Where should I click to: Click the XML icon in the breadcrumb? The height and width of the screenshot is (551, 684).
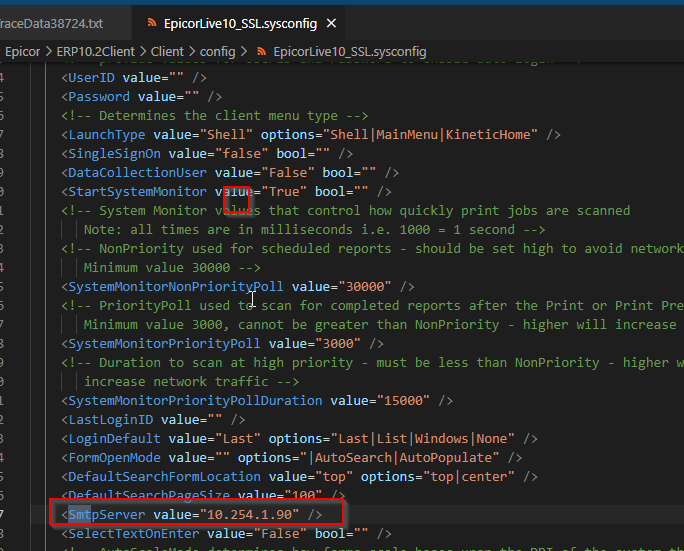tap(261, 51)
